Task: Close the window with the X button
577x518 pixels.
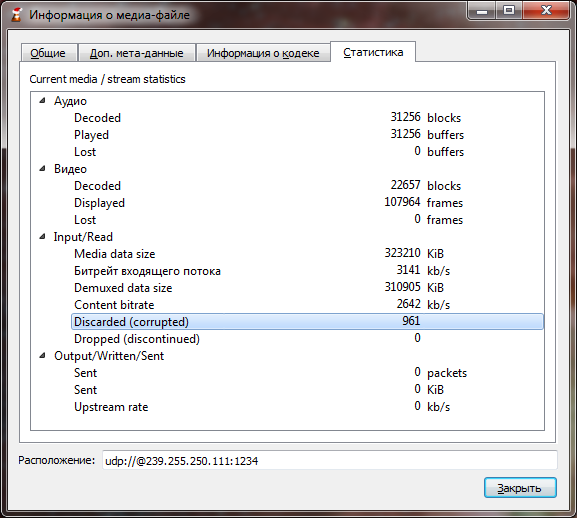Action: click(x=546, y=11)
